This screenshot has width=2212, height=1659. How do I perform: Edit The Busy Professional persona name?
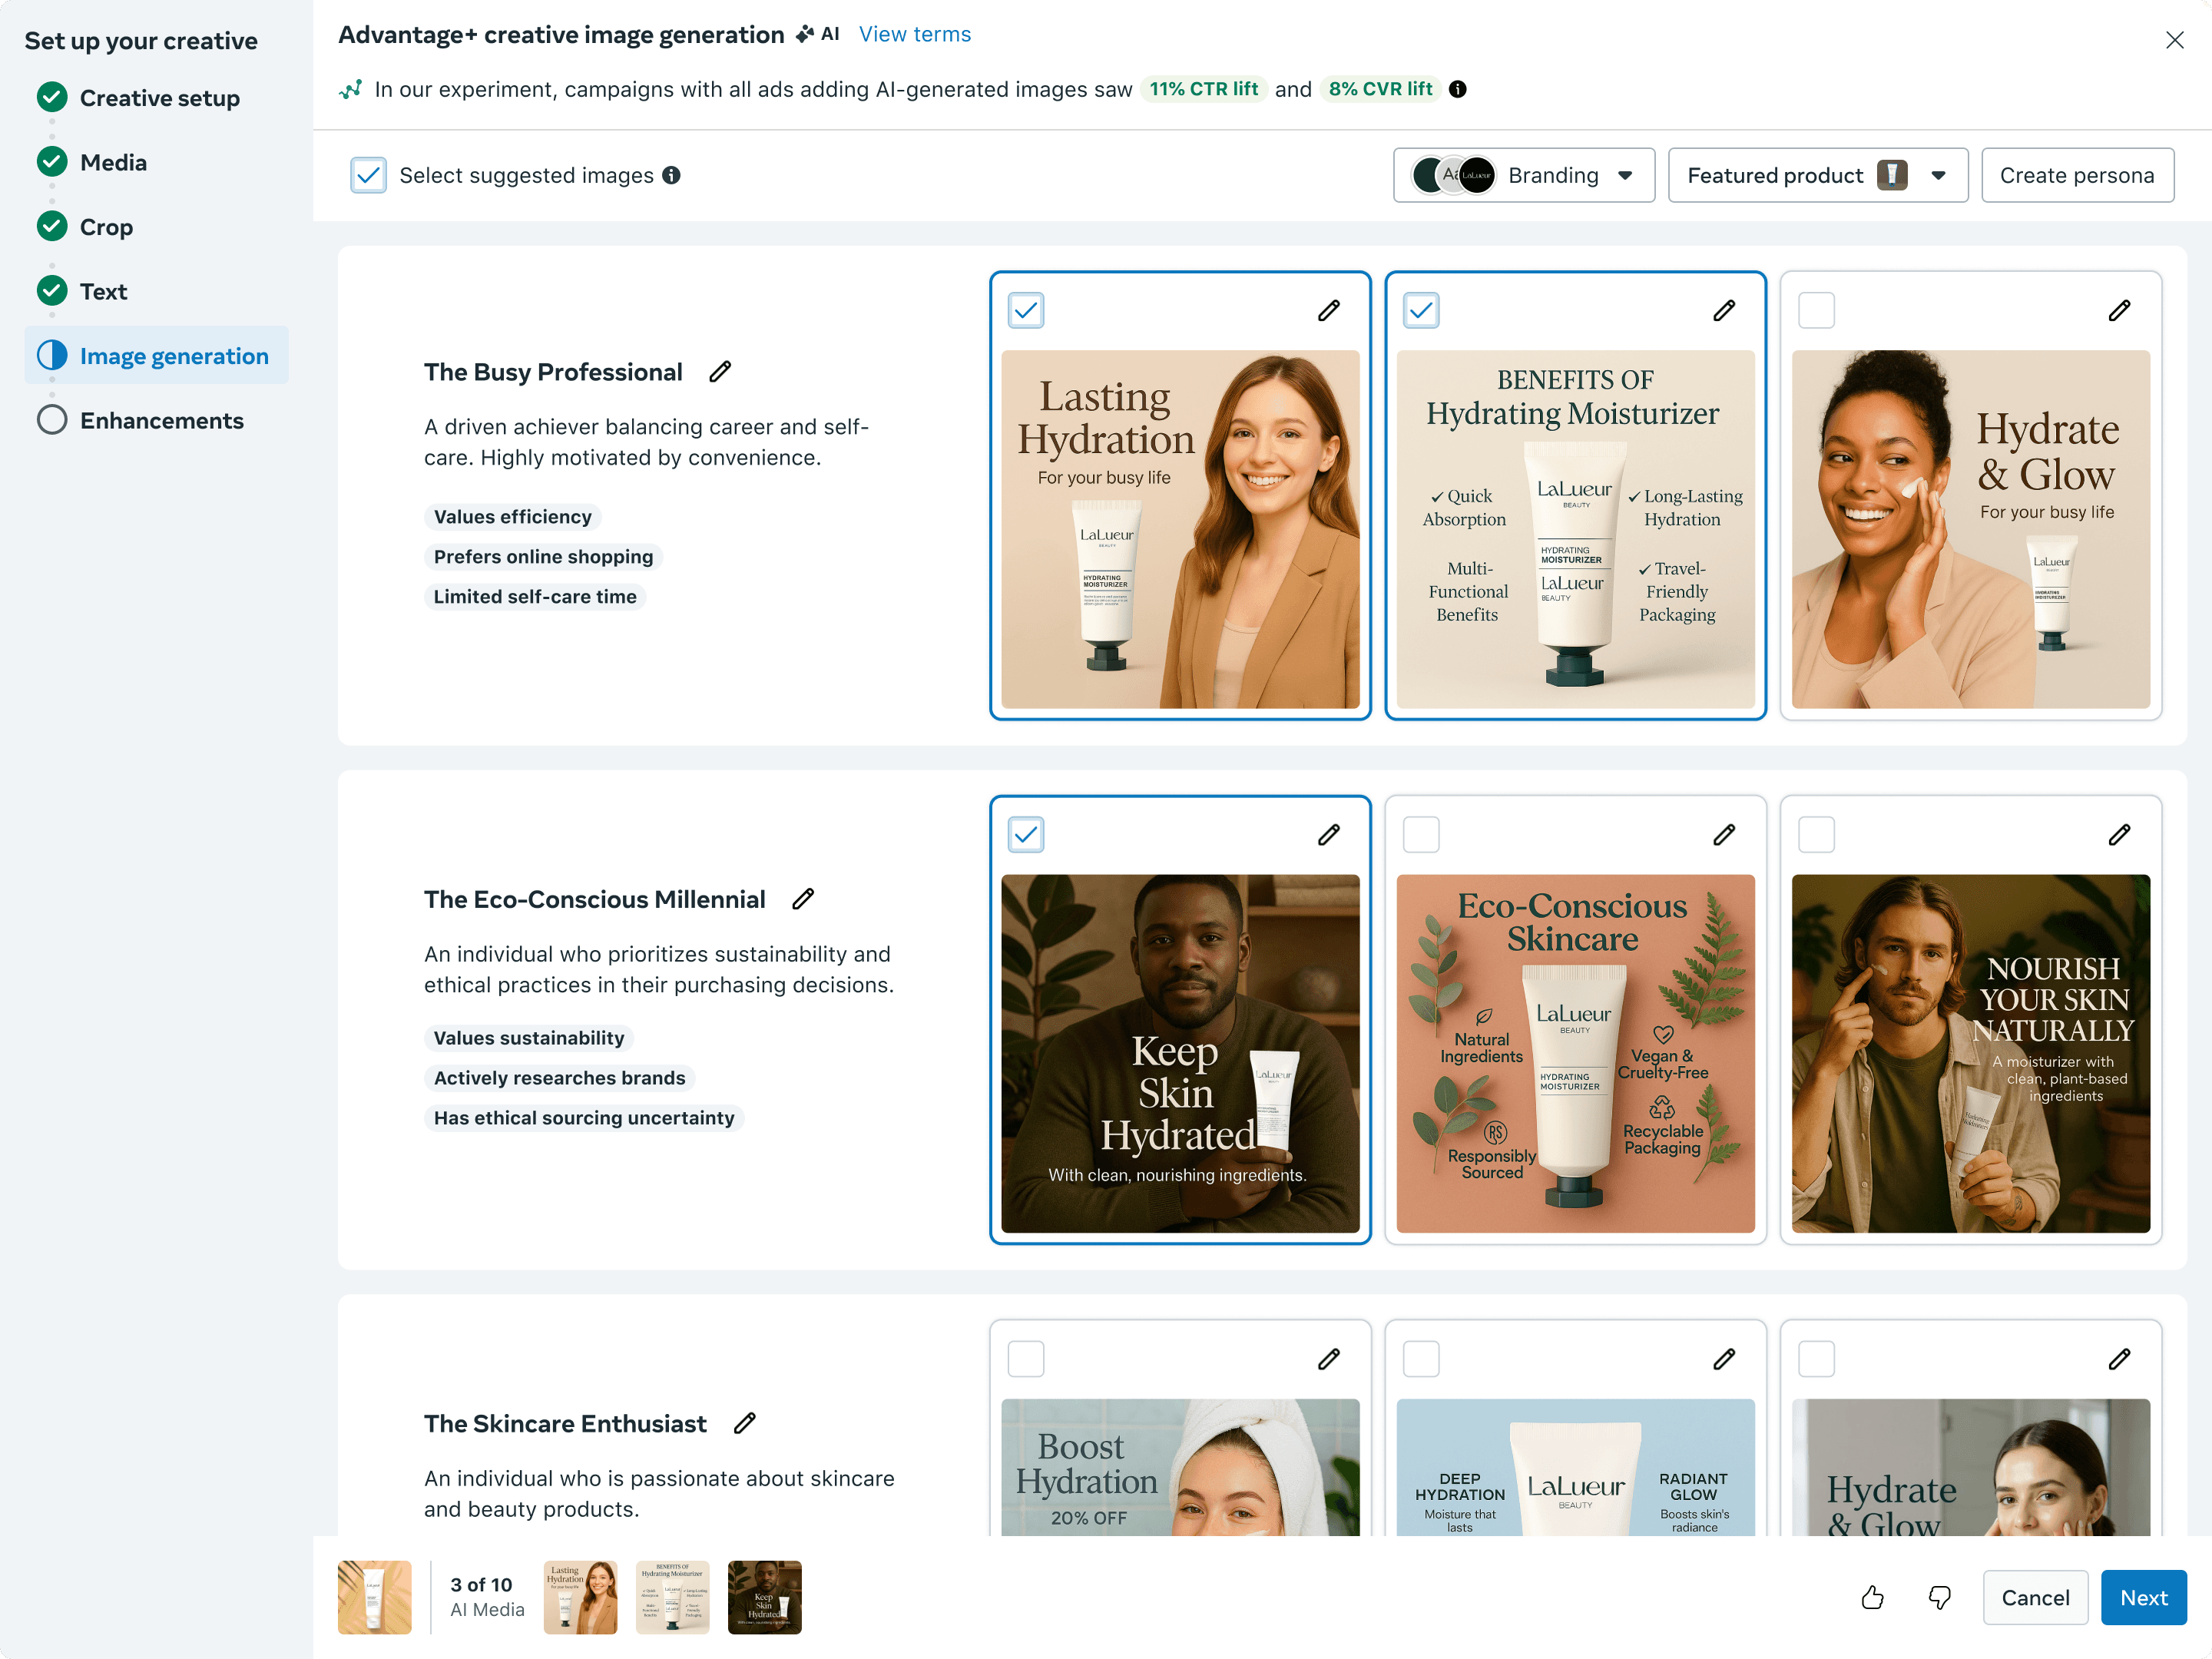pyautogui.click(x=720, y=372)
